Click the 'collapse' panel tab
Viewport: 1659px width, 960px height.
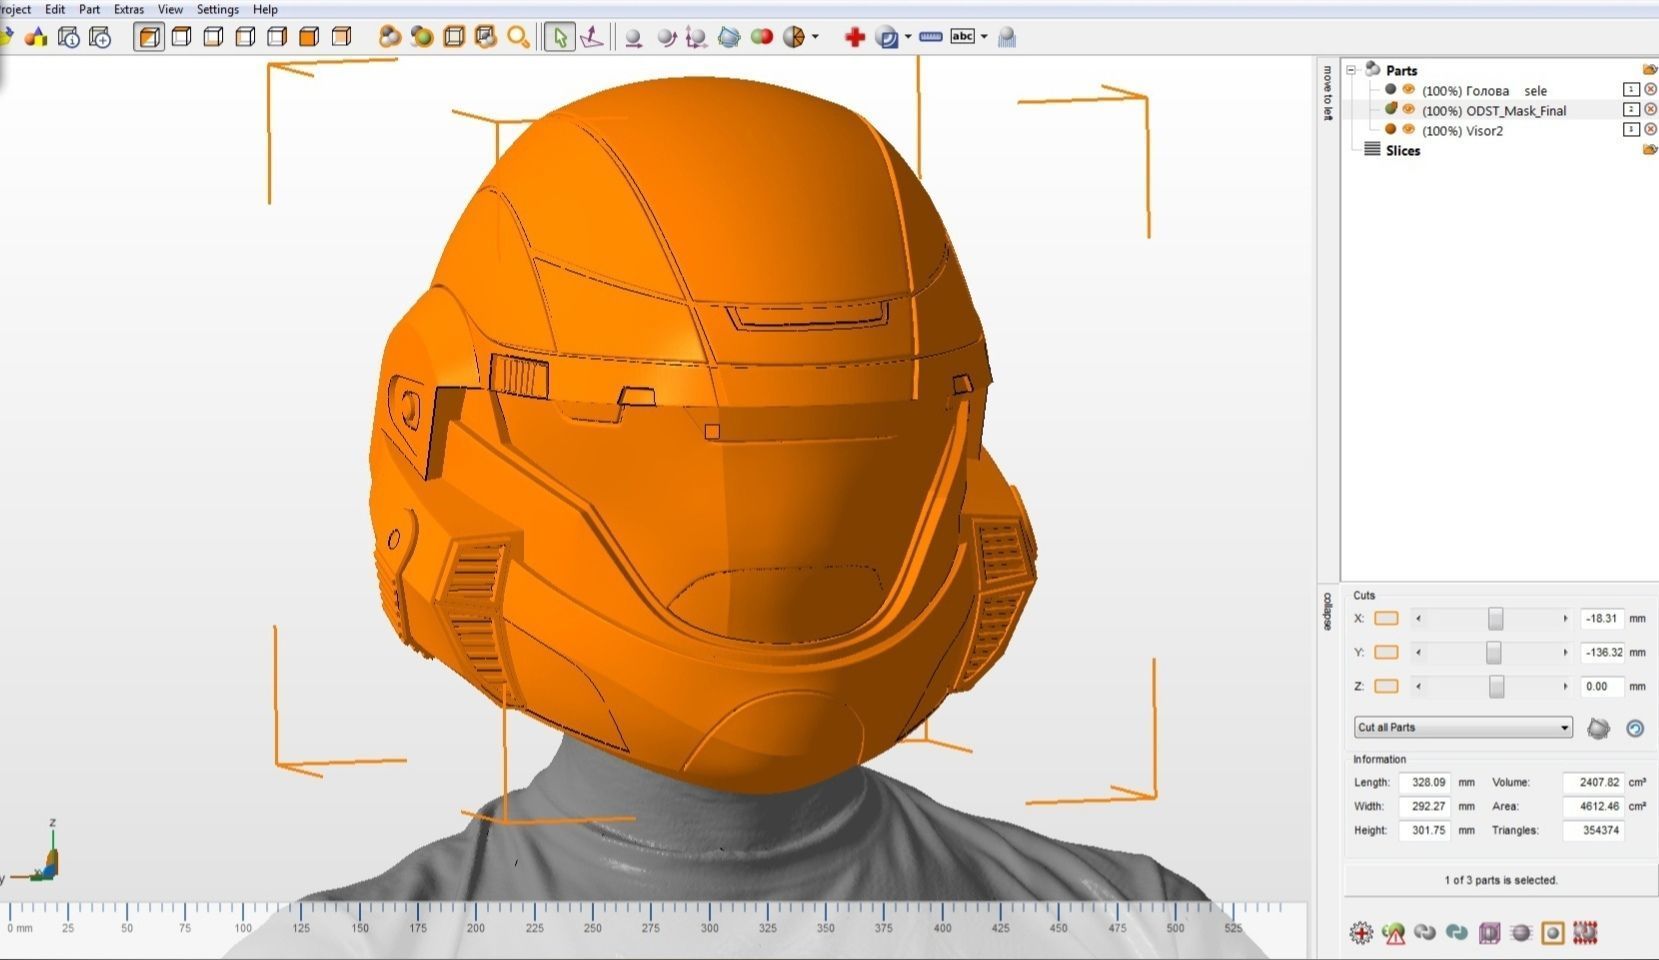(1327, 611)
